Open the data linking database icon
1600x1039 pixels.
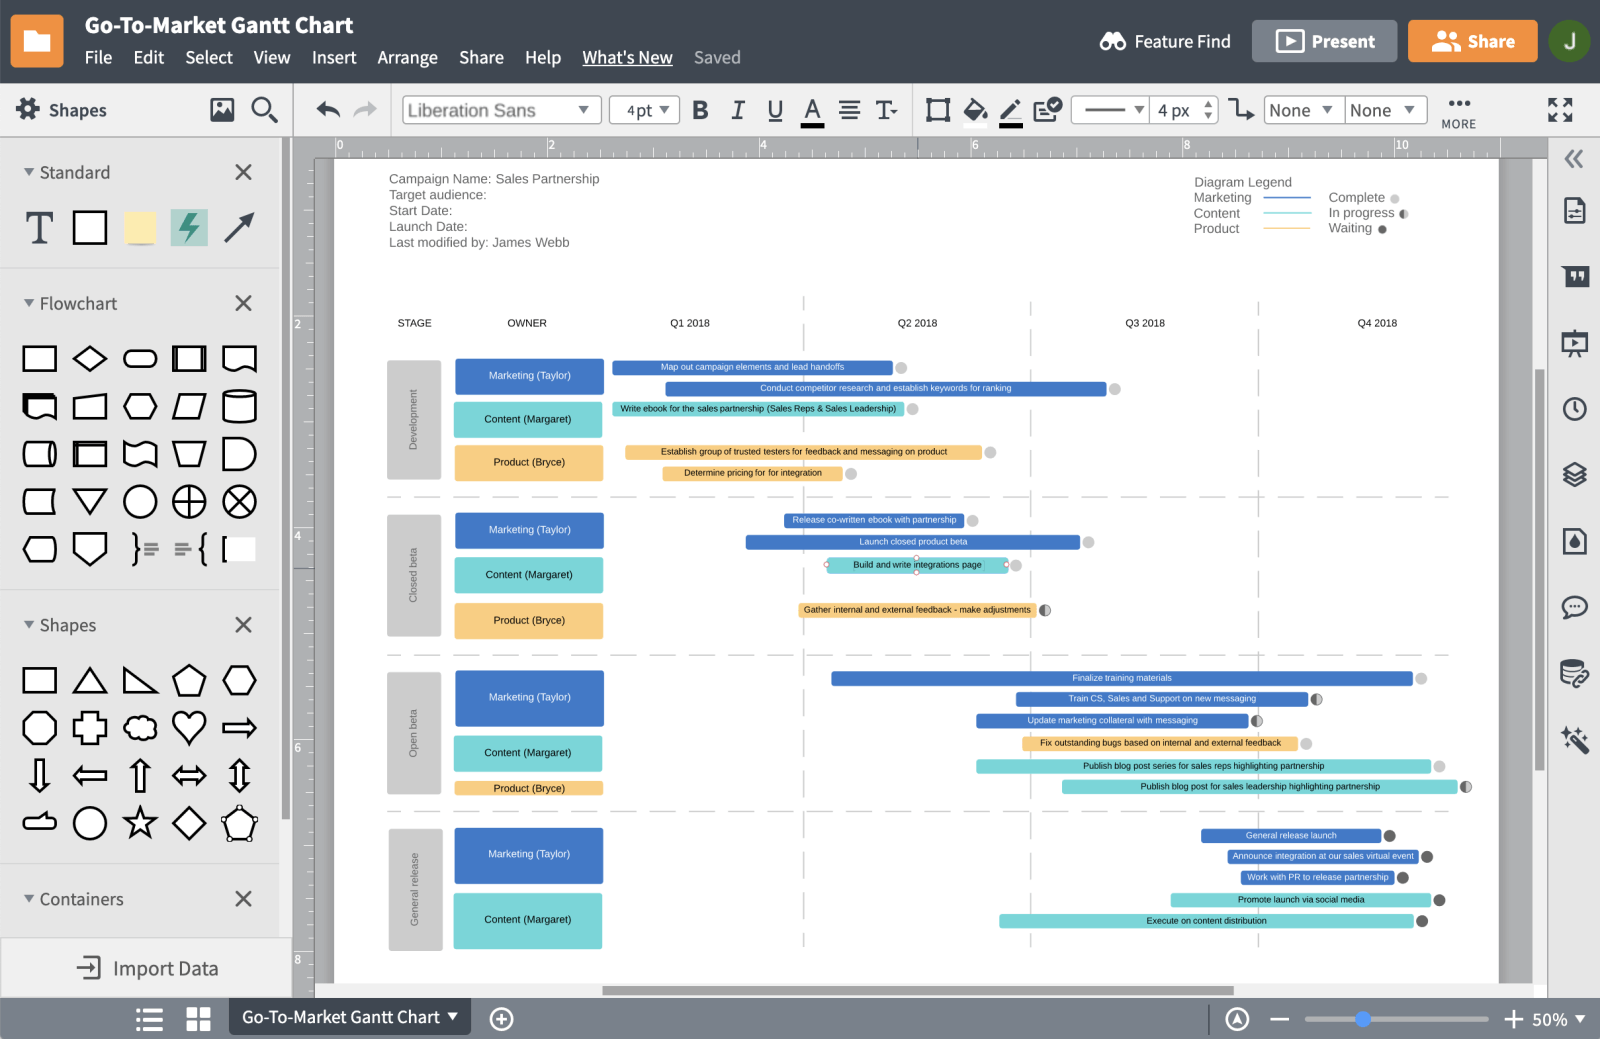point(1574,673)
